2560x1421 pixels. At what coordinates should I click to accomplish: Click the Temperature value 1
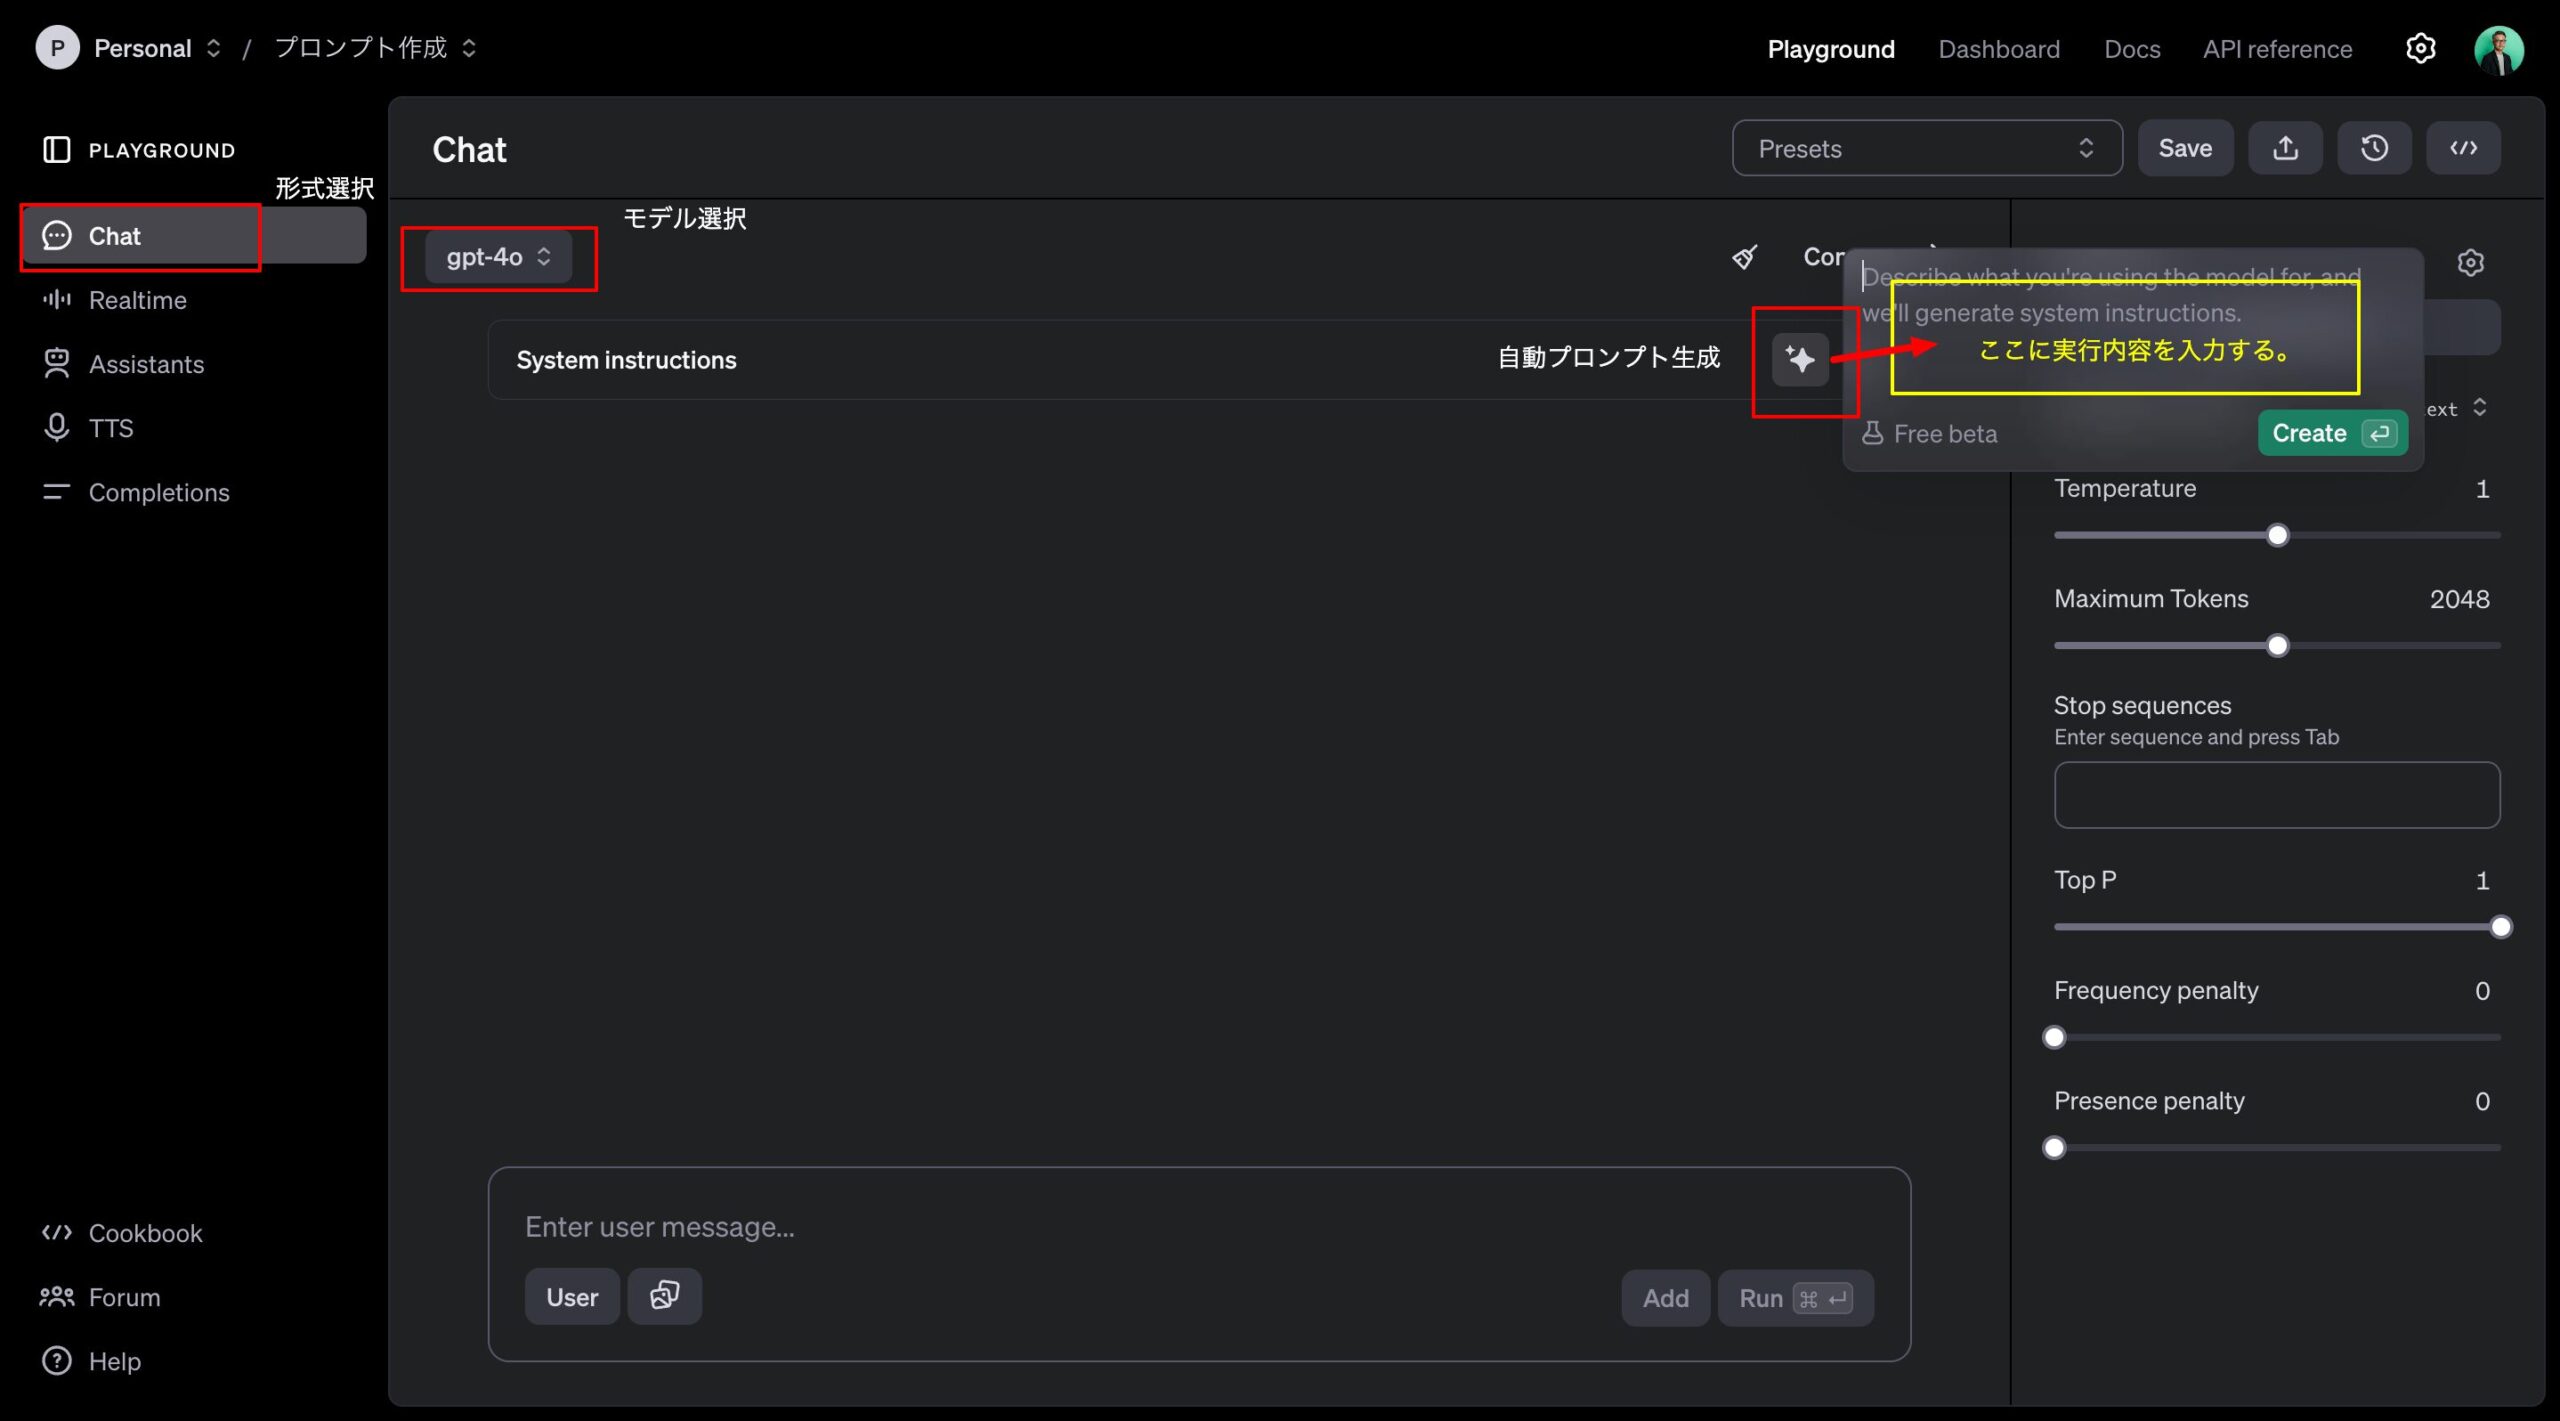click(x=2481, y=488)
